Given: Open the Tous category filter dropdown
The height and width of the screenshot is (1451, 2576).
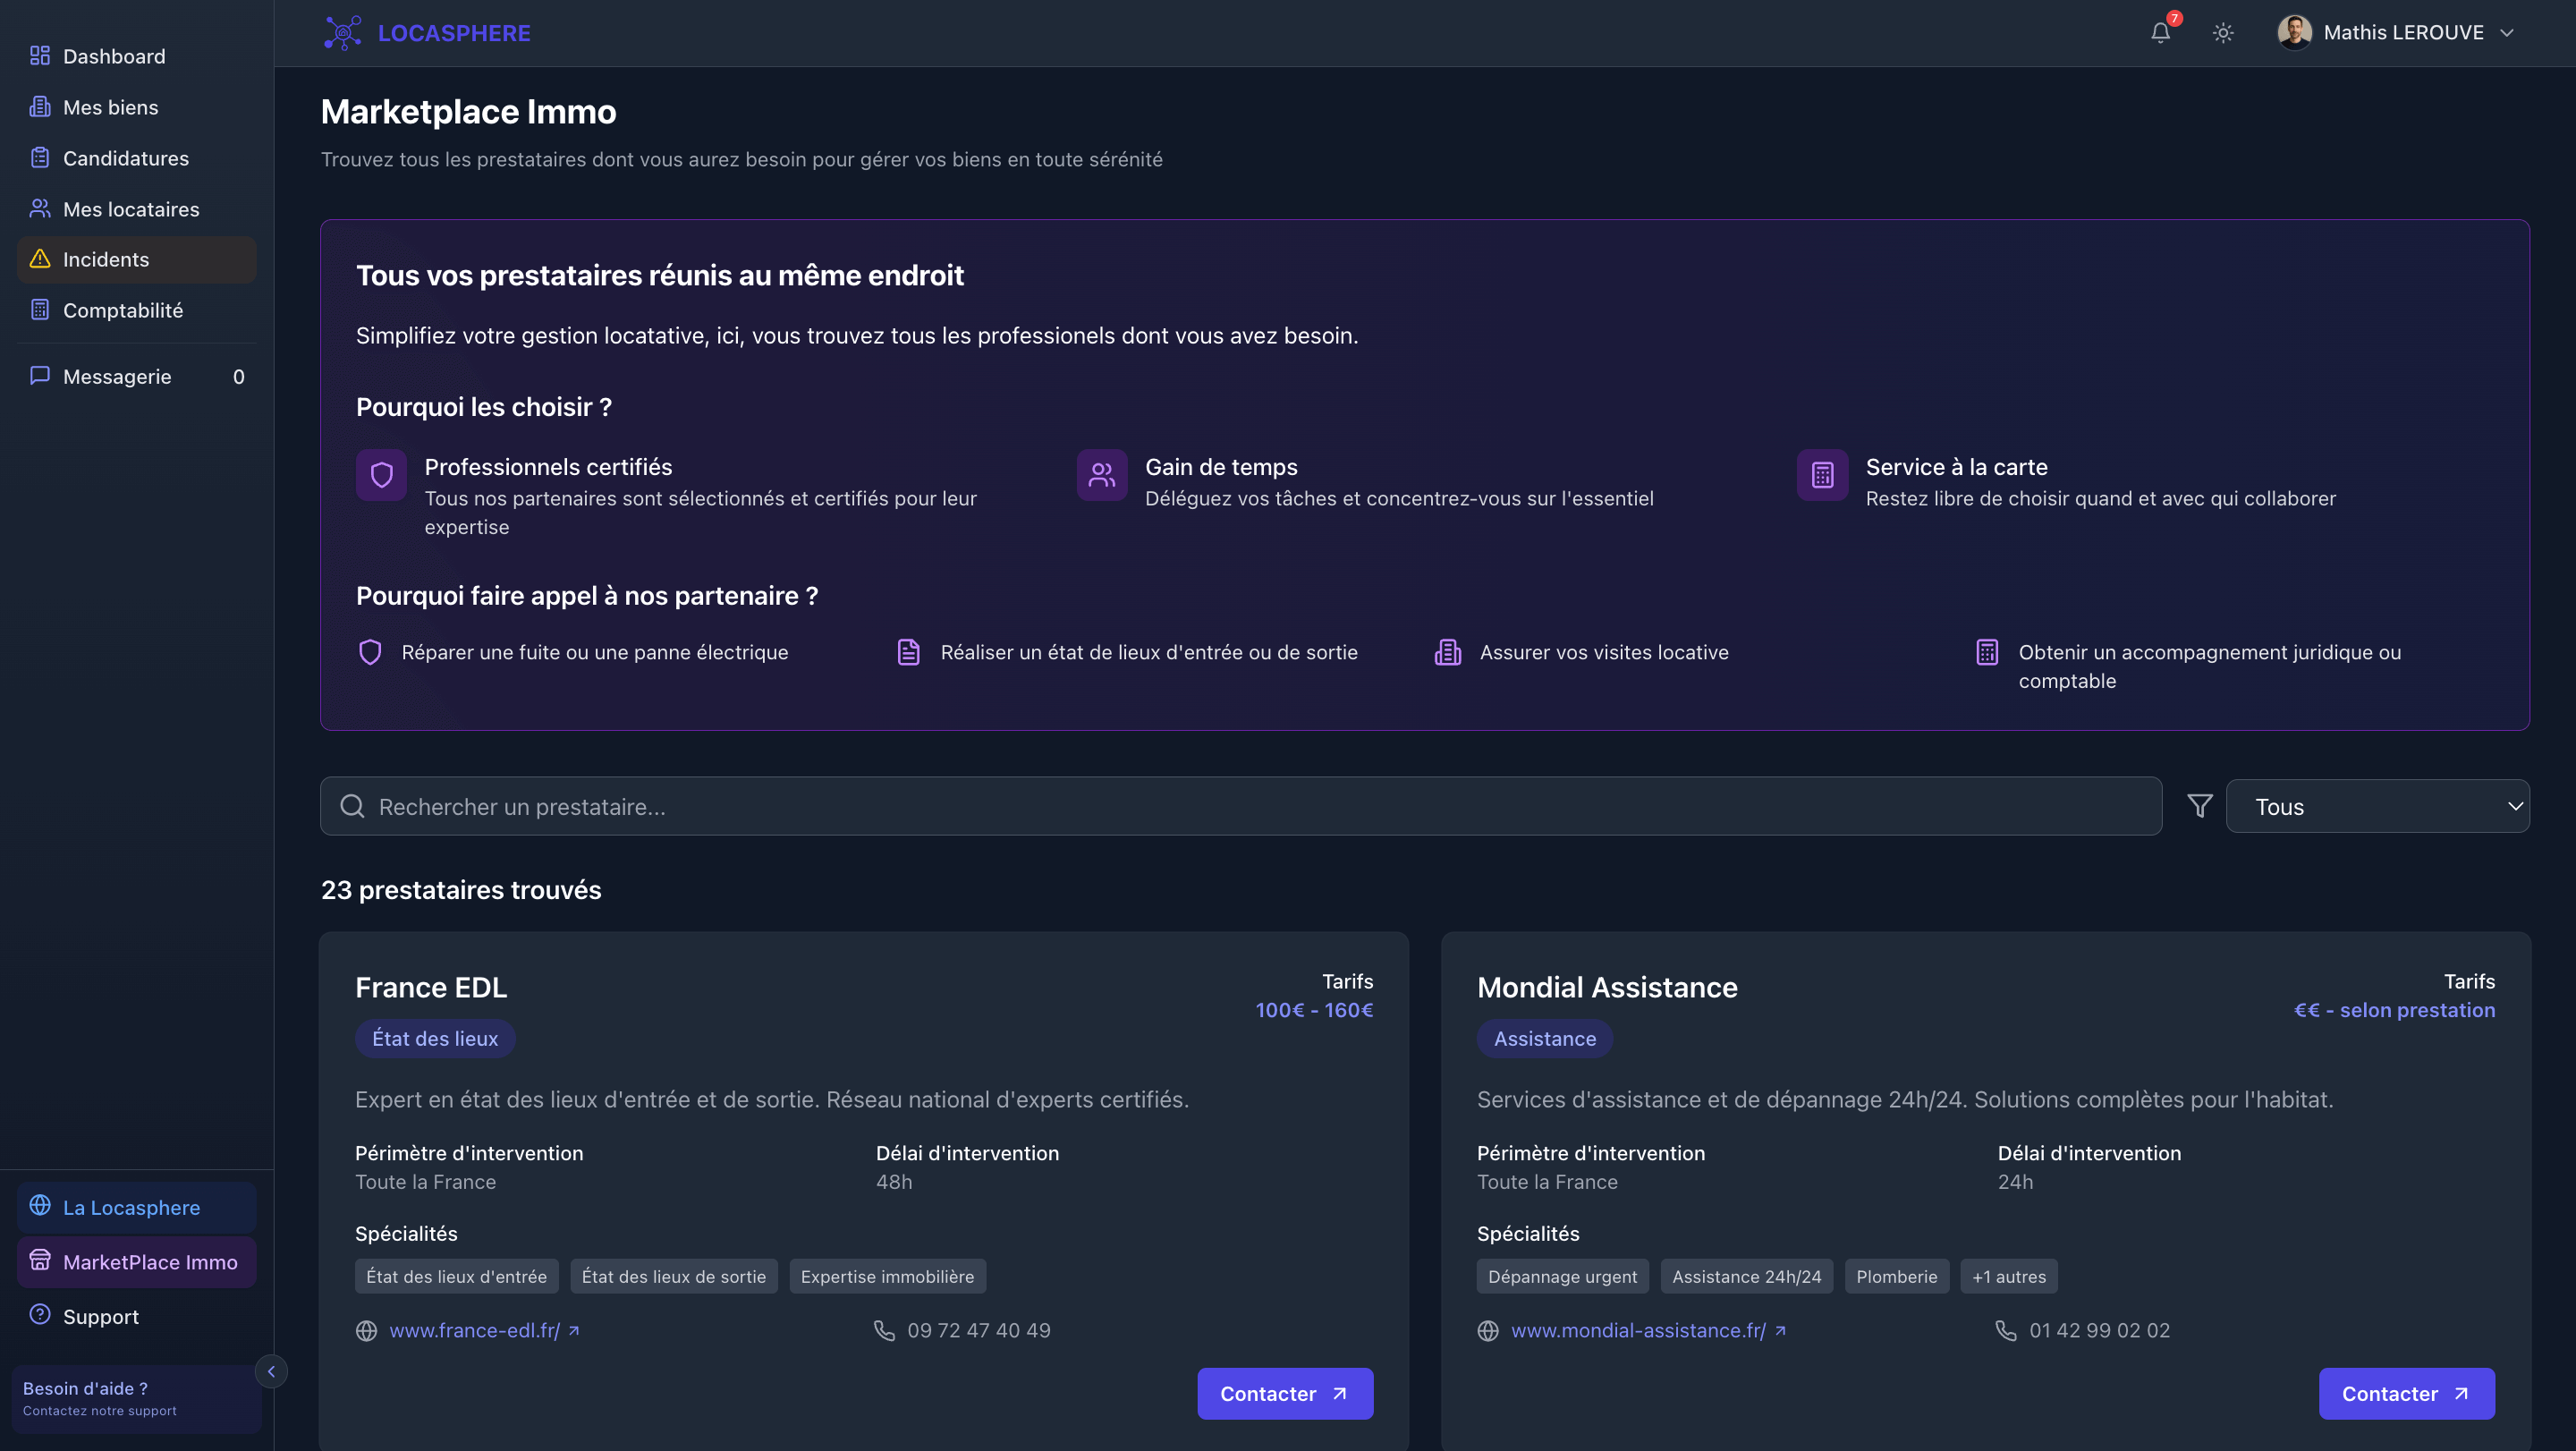Looking at the screenshot, I should [x=2377, y=806].
